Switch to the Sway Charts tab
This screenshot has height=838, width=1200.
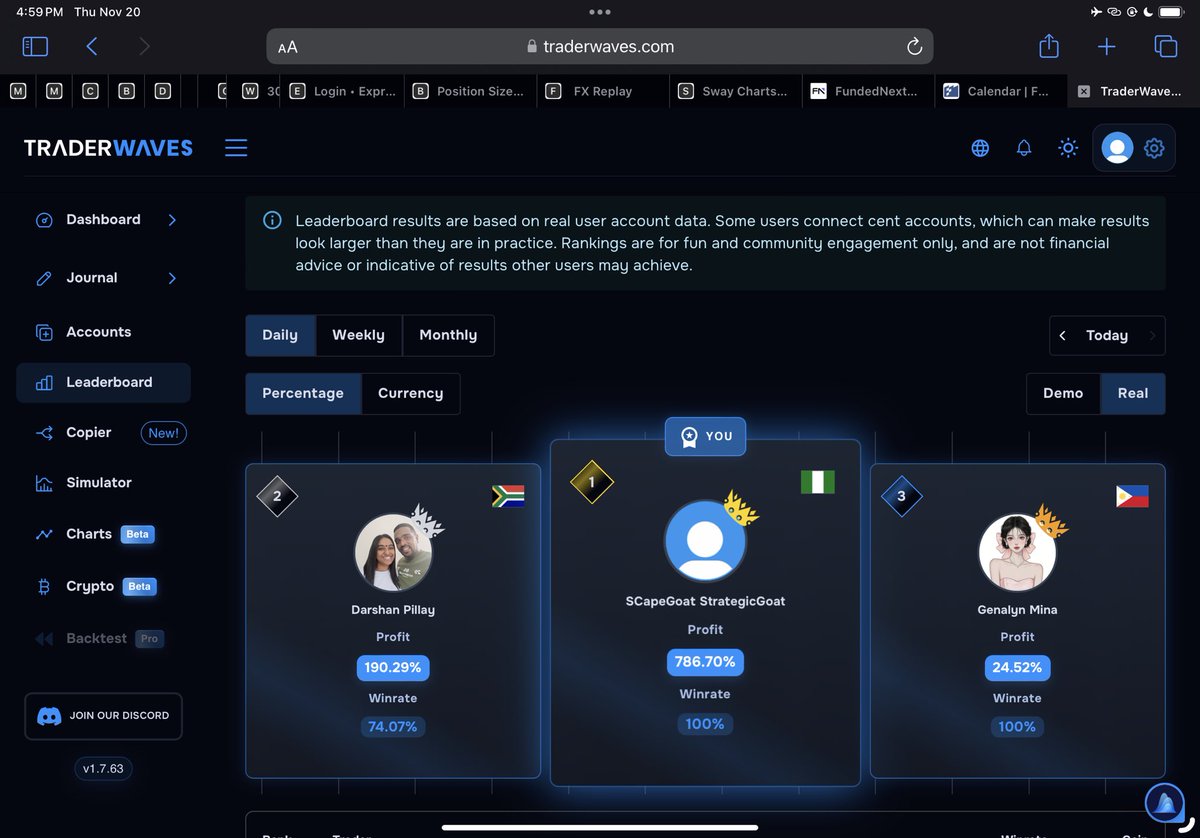tap(735, 91)
